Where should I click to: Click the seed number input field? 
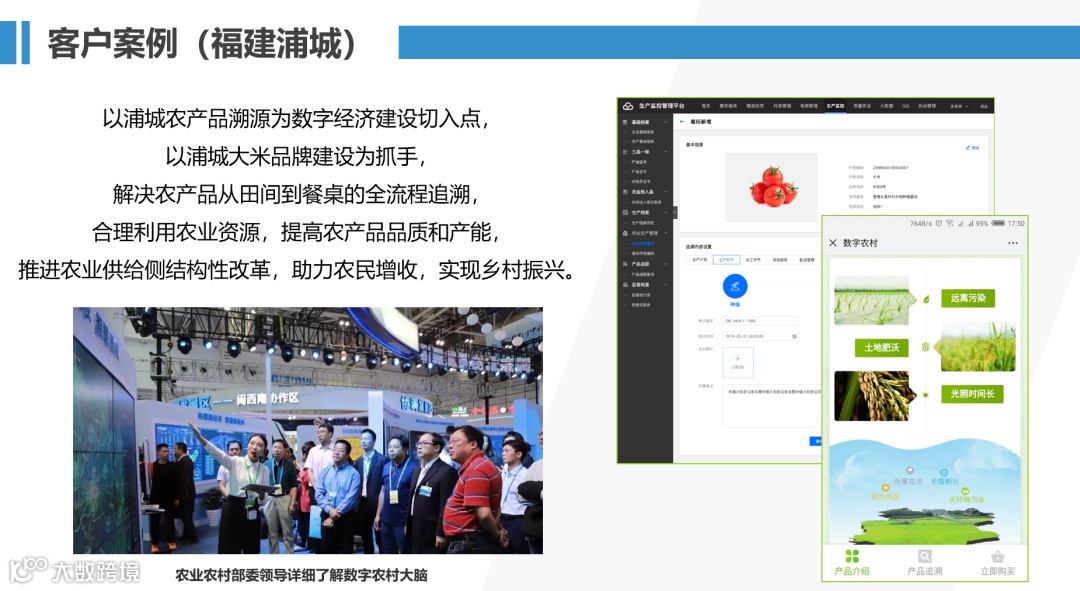(x=760, y=321)
